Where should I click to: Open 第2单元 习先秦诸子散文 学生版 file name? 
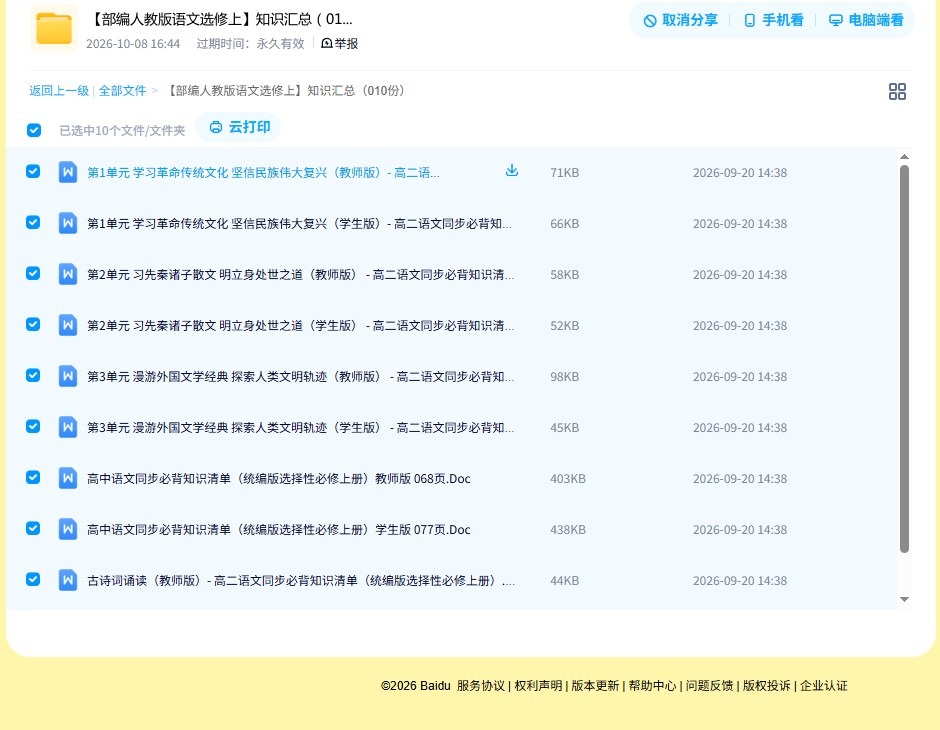pos(300,325)
